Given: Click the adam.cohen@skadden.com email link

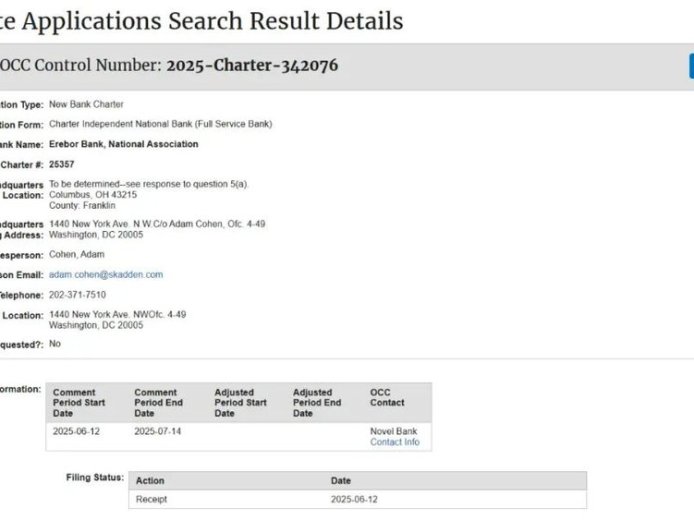Looking at the screenshot, I should click(105, 274).
